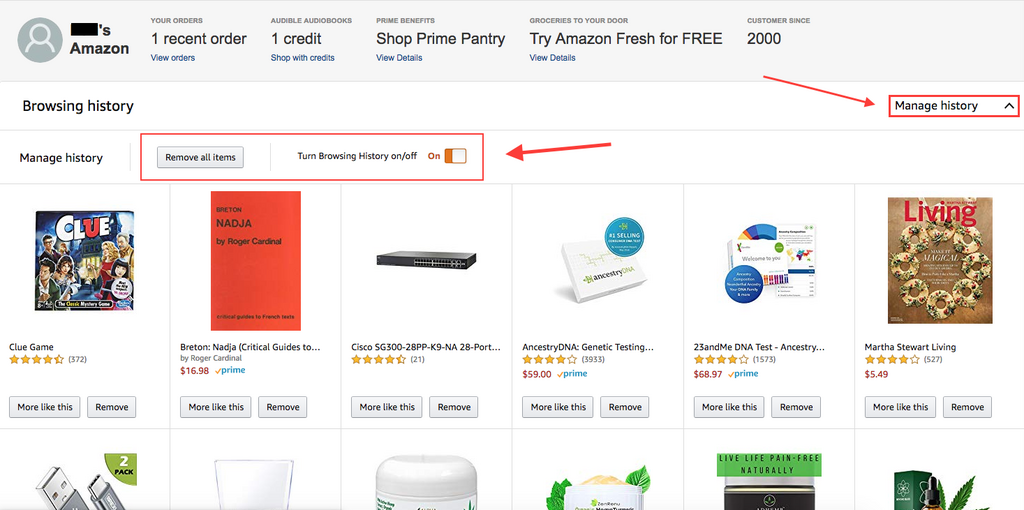Image resolution: width=1024 pixels, height=510 pixels.
Task: Click More like this for Clue Game
Action: (x=45, y=407)
